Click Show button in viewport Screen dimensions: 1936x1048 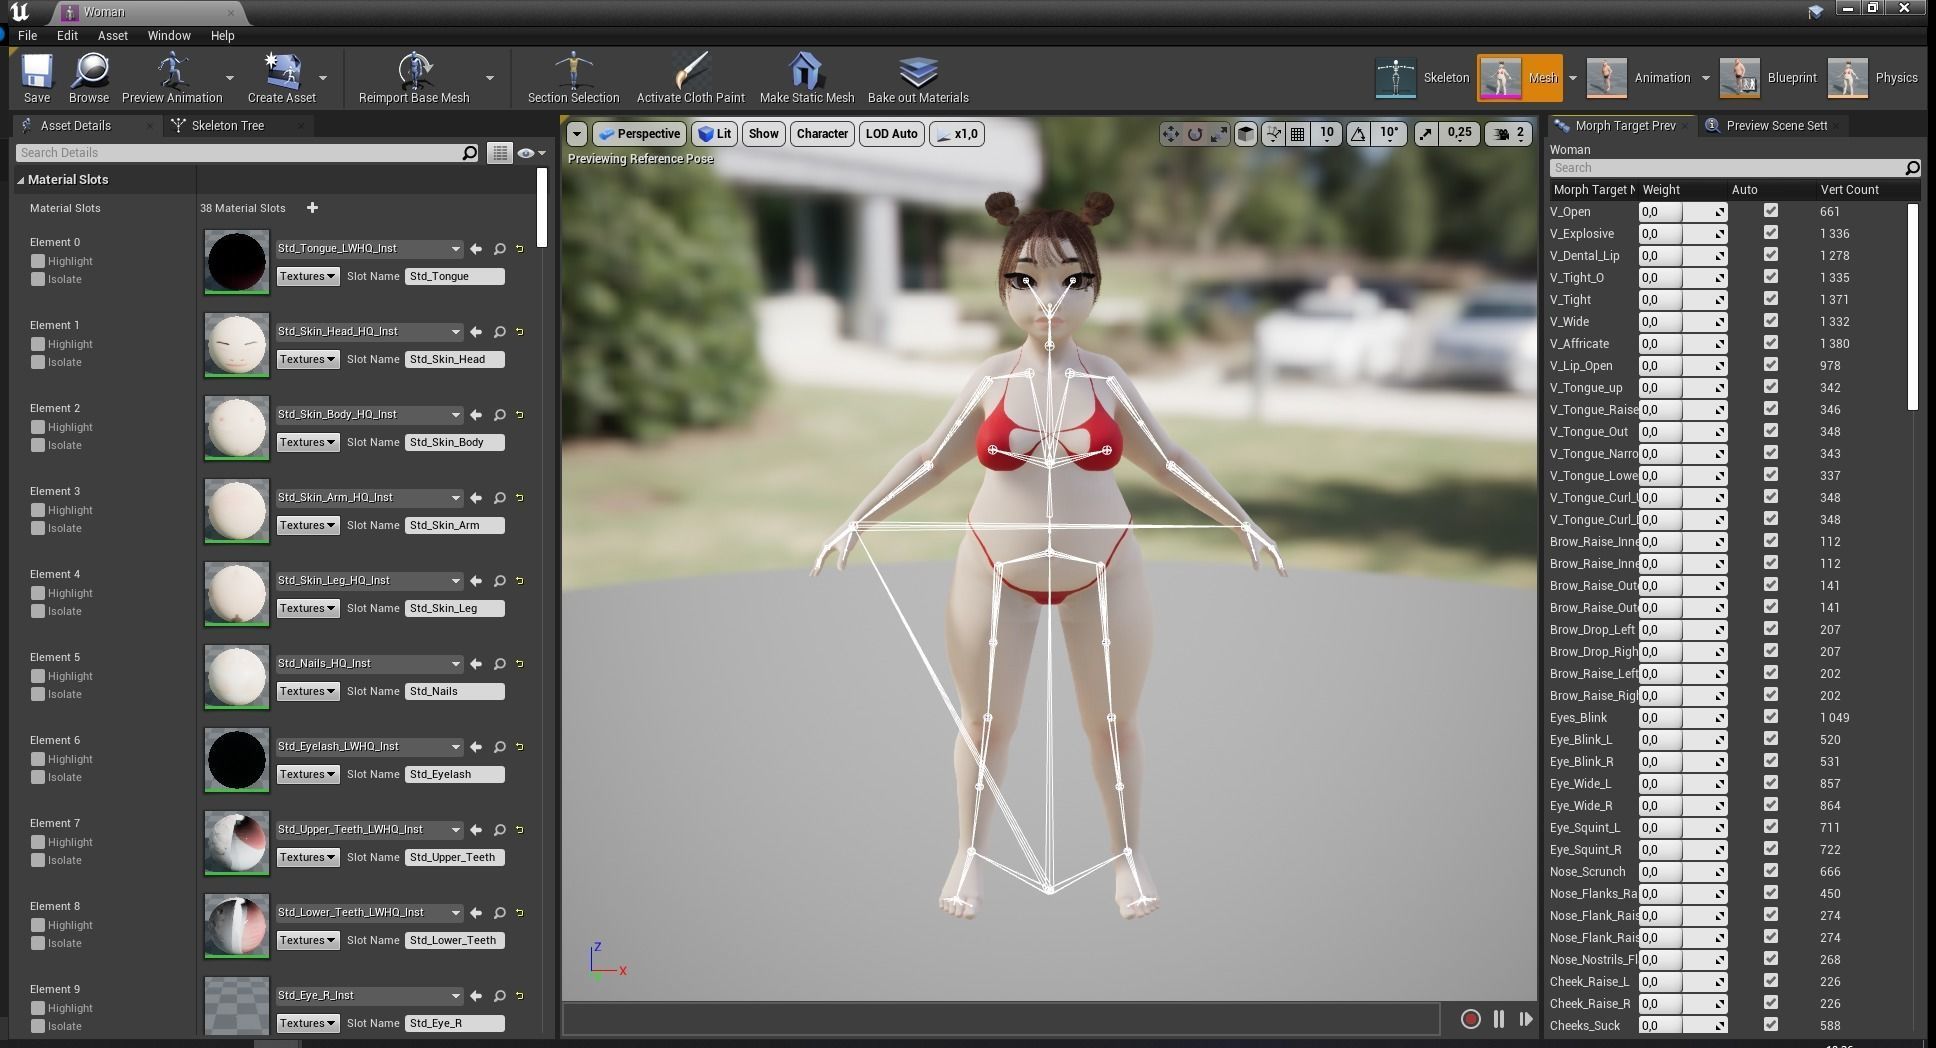[x=763, y=134]
